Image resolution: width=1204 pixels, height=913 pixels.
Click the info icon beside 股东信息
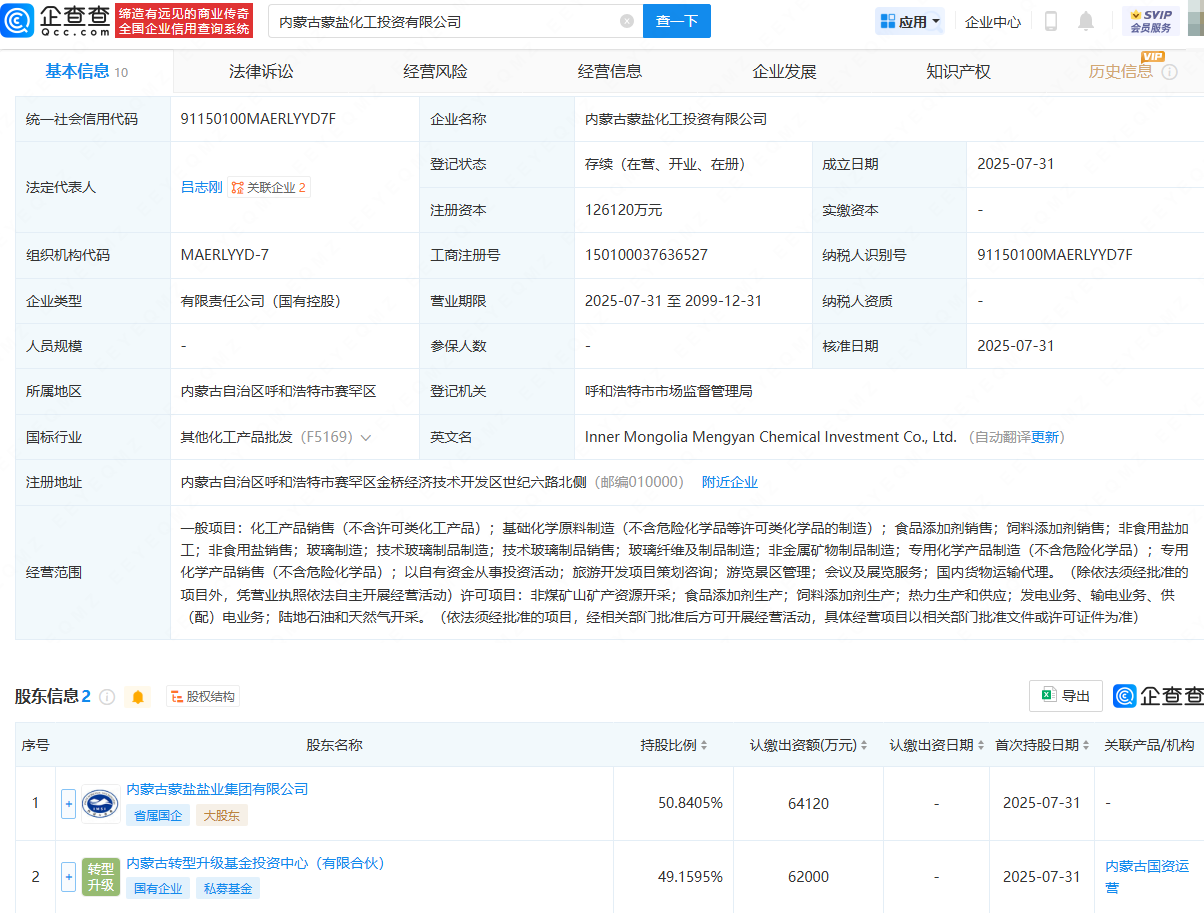click(x=107, y=697)
